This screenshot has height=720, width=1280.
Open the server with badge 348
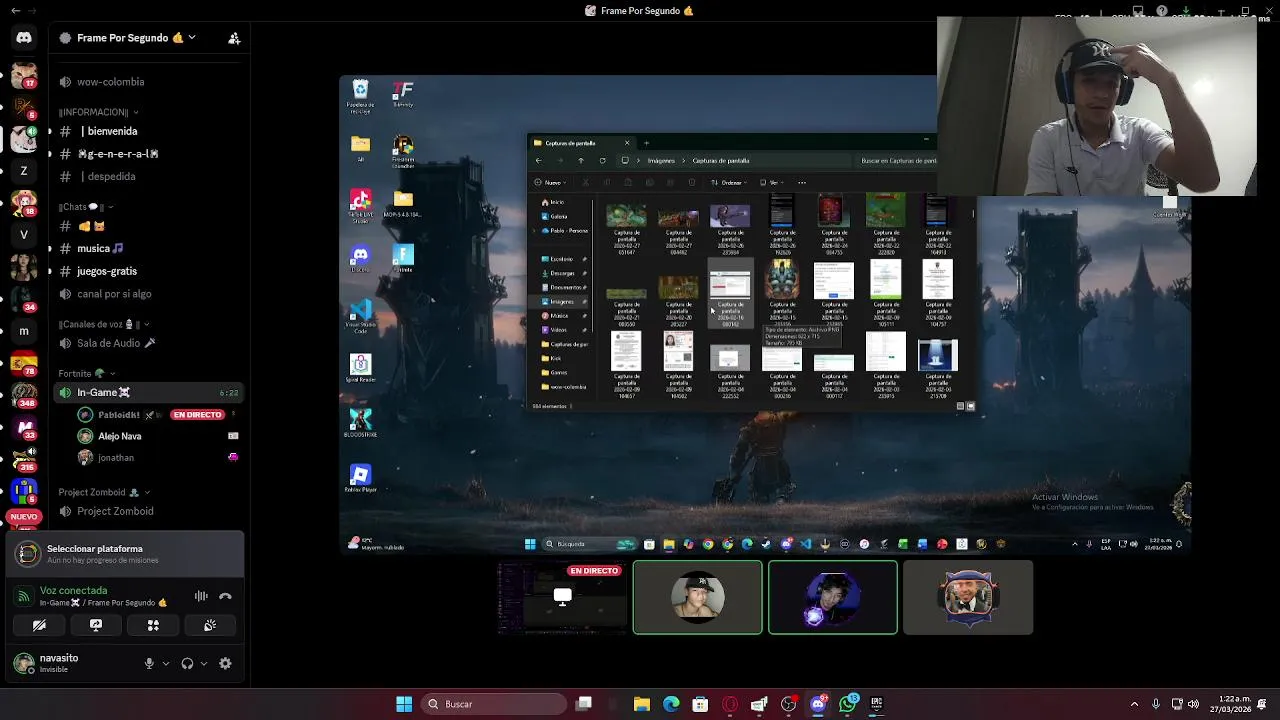pyautogui.click(x=24, y=396)
